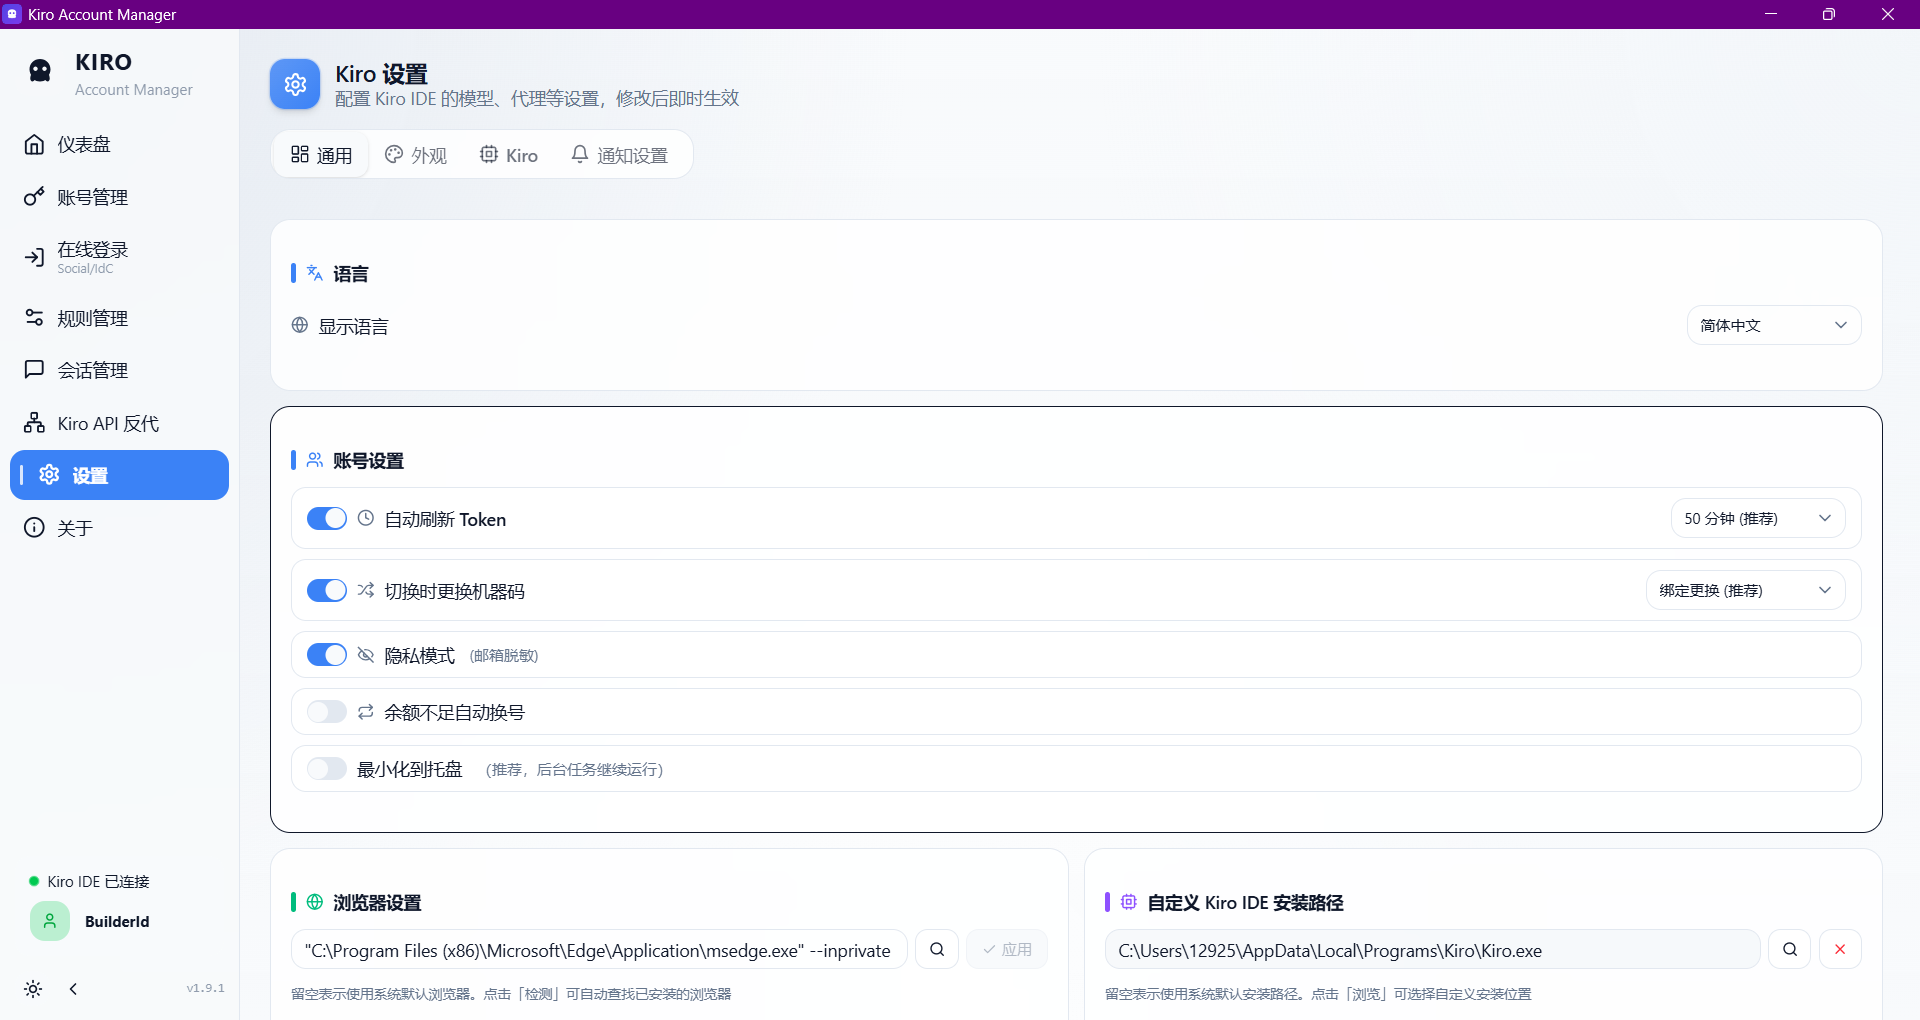Click the v1.9.1 version label
The width and height of the screenshot is (1920, 1020).
[x=206, y=988]
